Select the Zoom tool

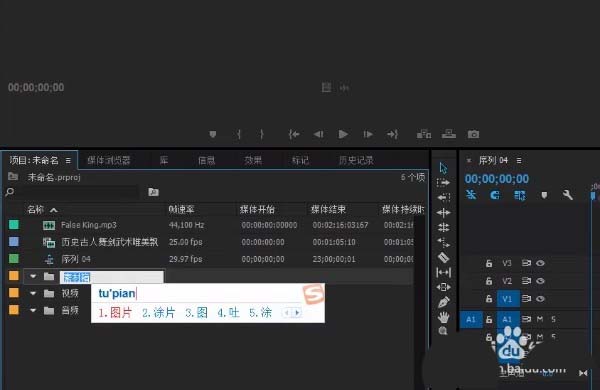(x=443, y=331)
